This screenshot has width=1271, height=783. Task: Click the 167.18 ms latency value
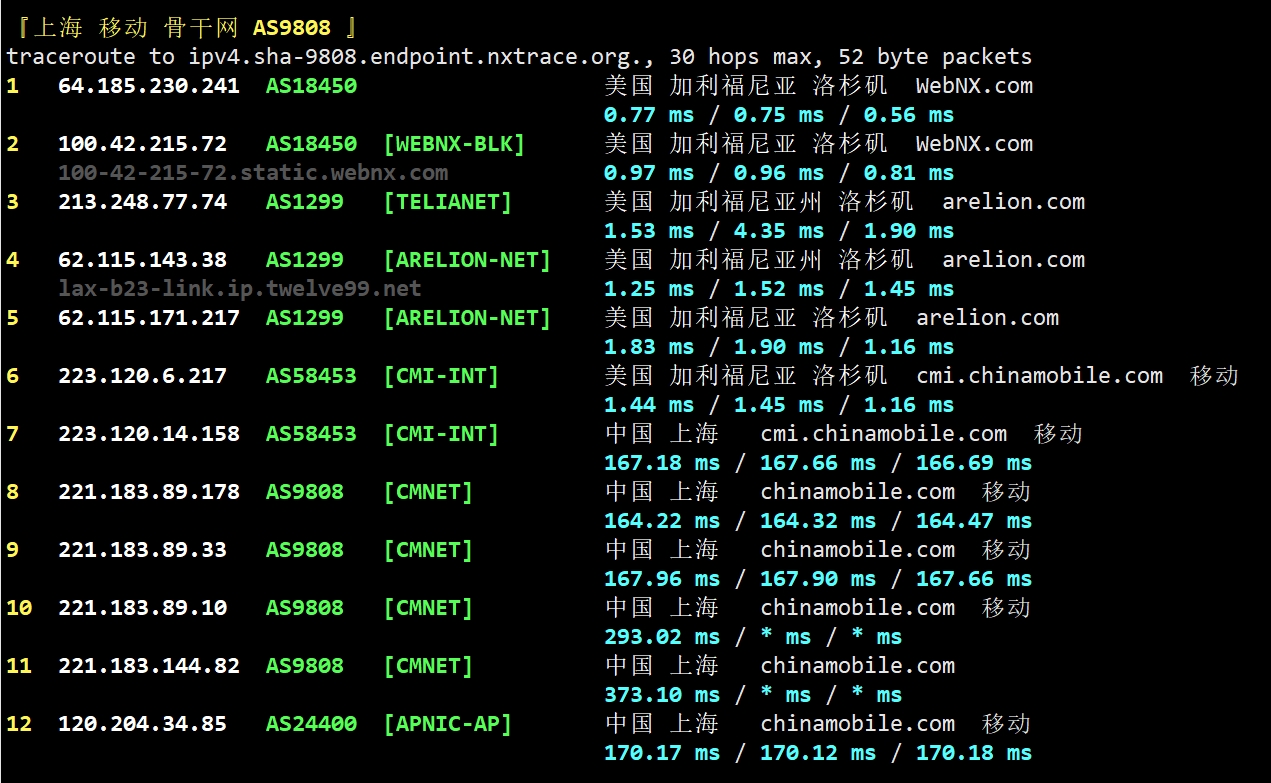point(662,463)
